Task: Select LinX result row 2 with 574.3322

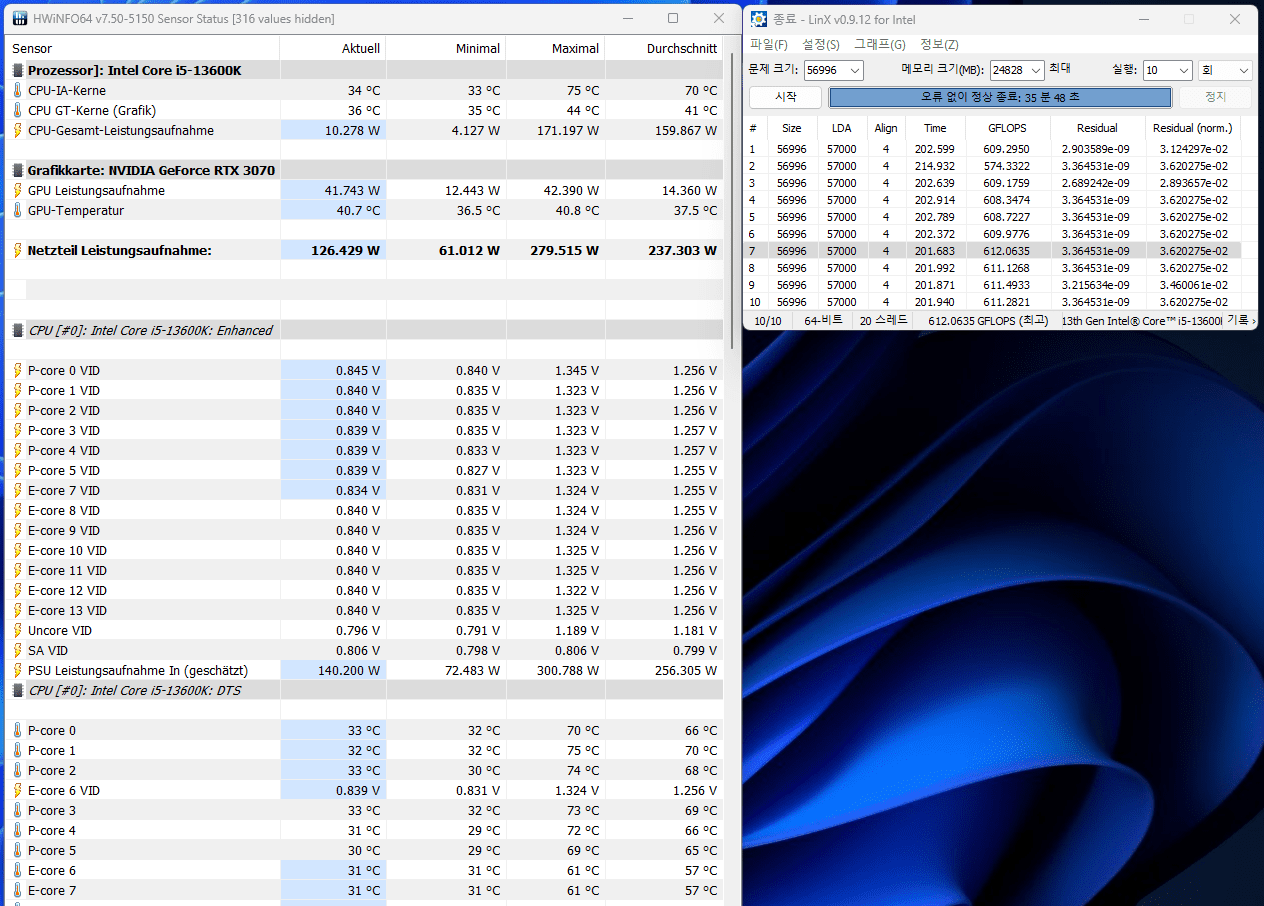Action: tap(994, 166)
